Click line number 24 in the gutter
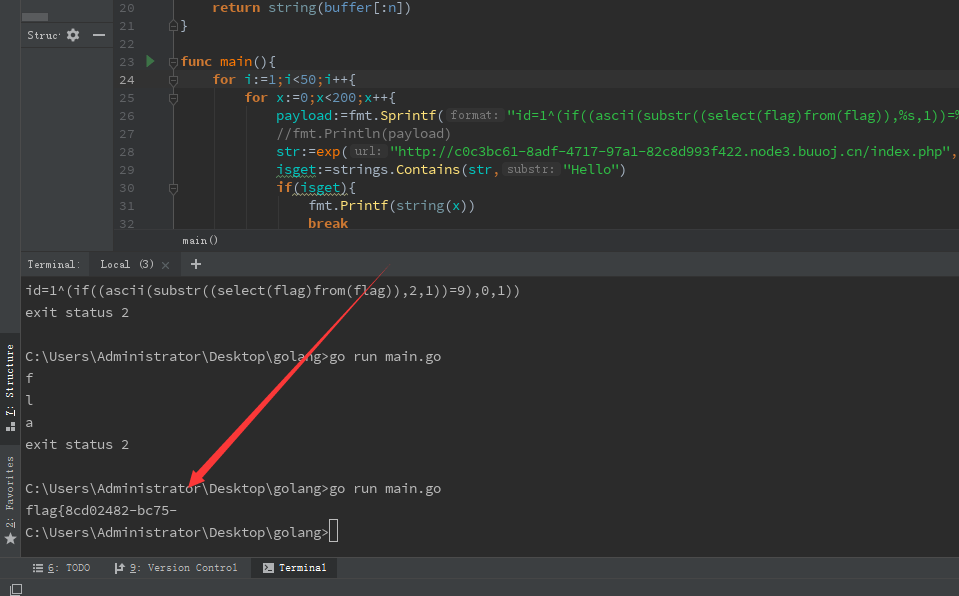Screen dimensions: 959x596 click(x=127, y=80)
